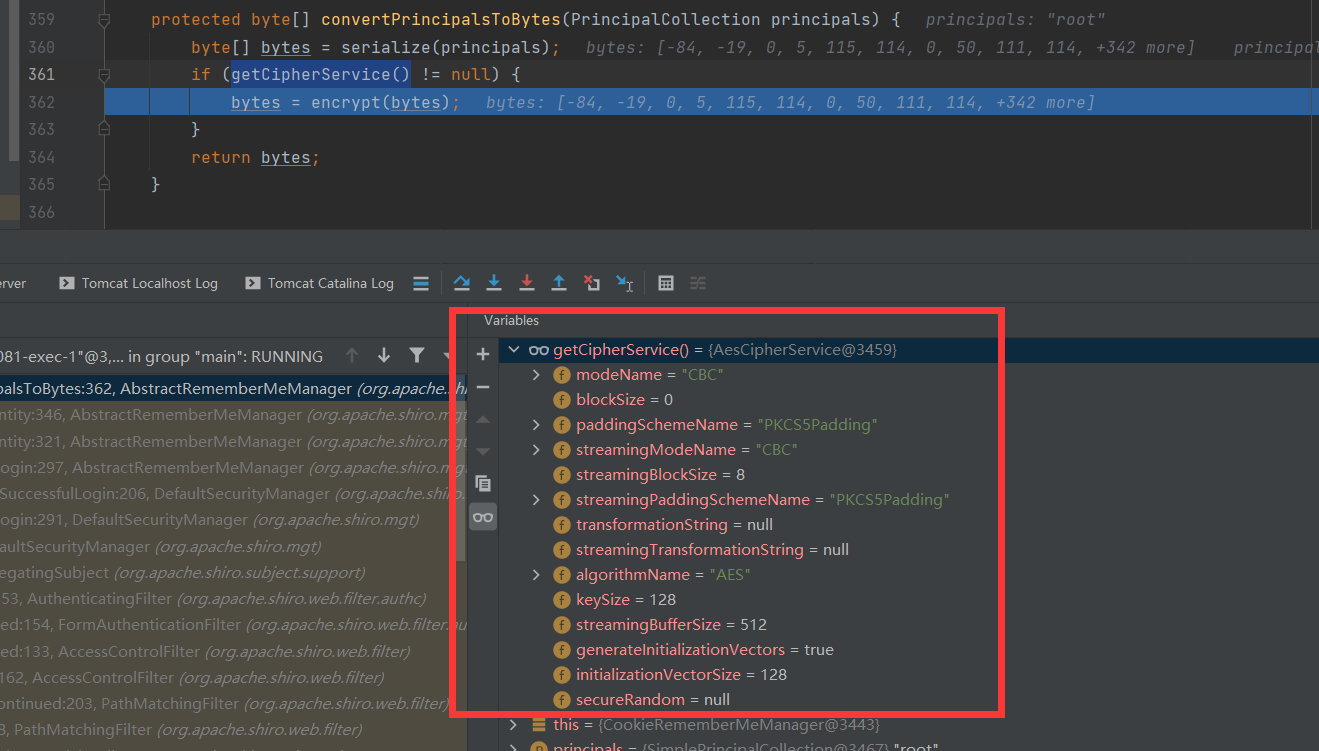
Task: Expand the modeName field
Action: pyautogui.click(x=536, y=375)
